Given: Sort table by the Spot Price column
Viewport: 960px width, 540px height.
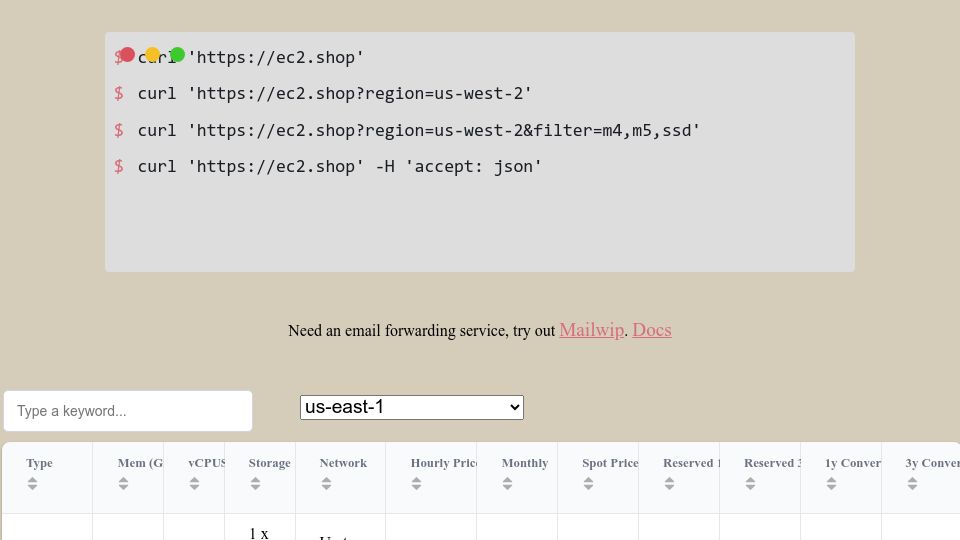Looking at the screenshot, I should [x=588, y=484].
